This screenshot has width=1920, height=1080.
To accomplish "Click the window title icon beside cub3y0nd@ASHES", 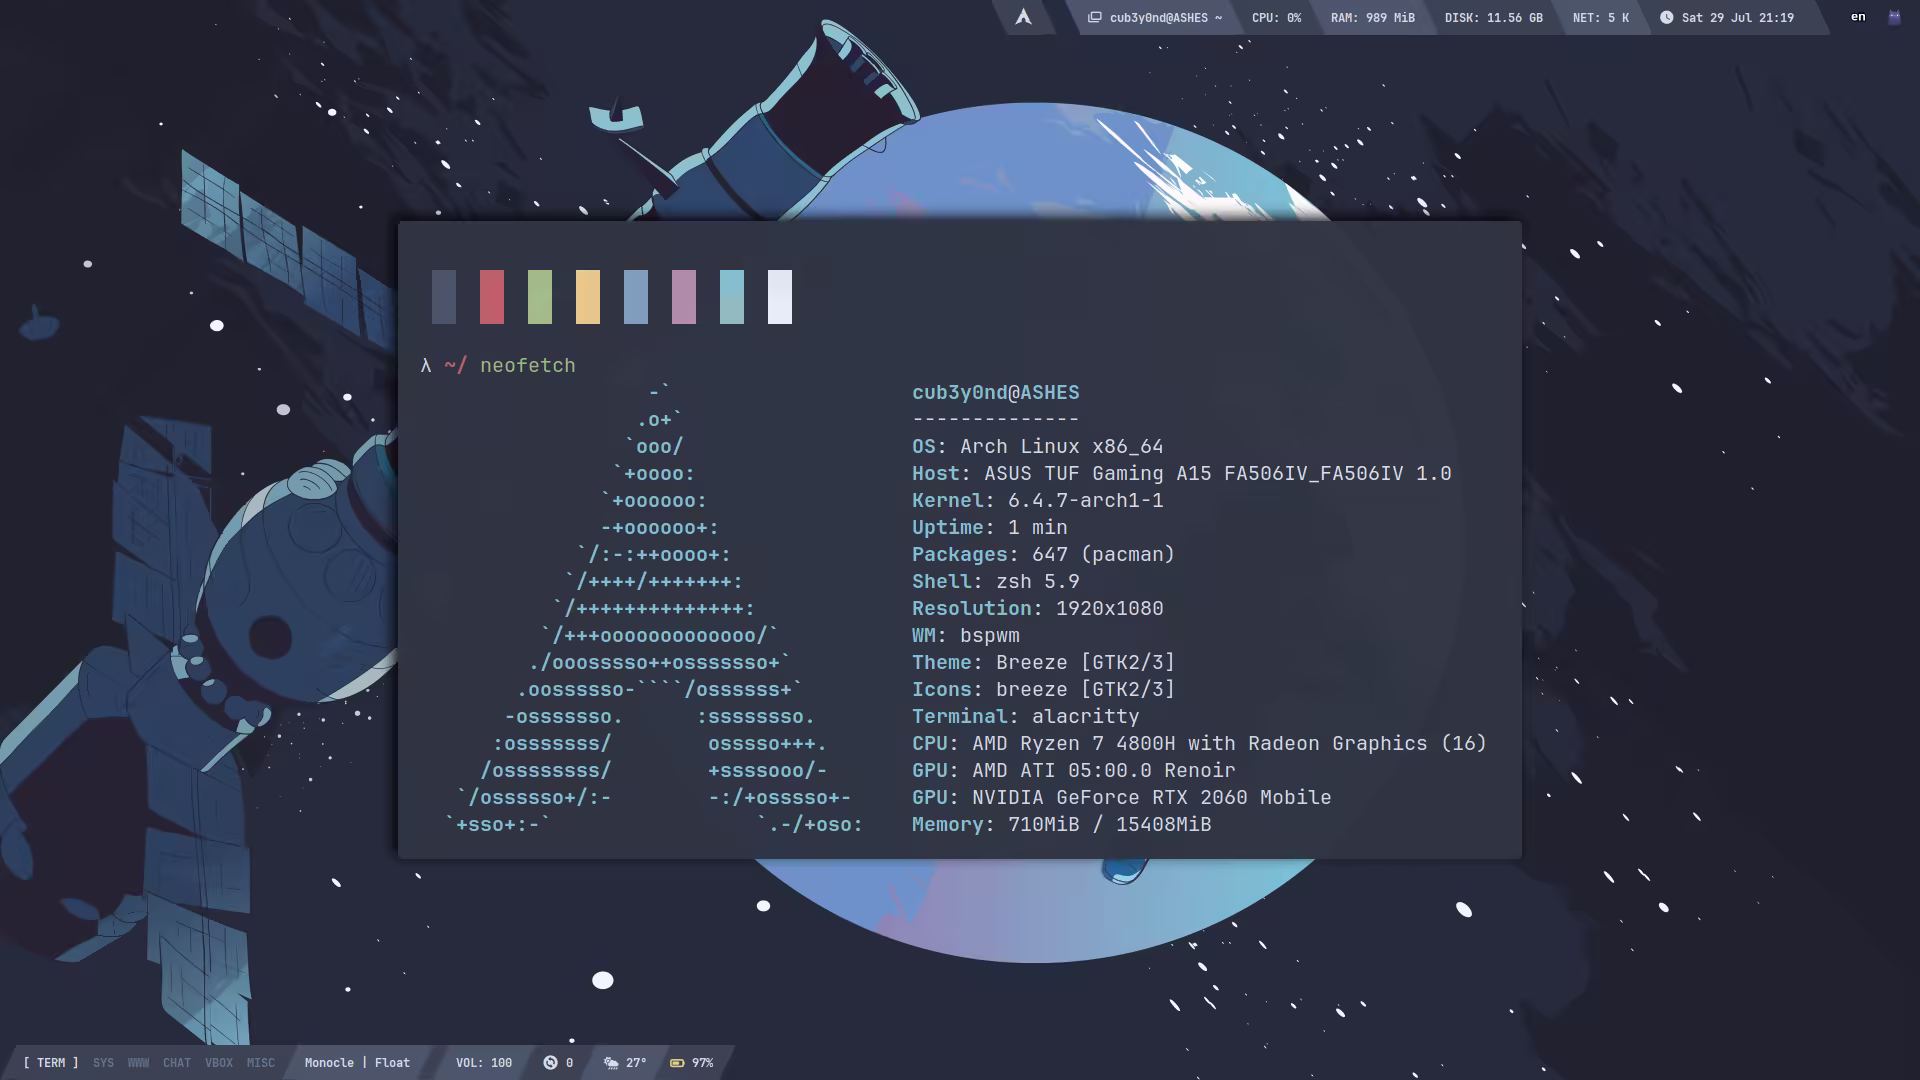I will coord(1095,17).
